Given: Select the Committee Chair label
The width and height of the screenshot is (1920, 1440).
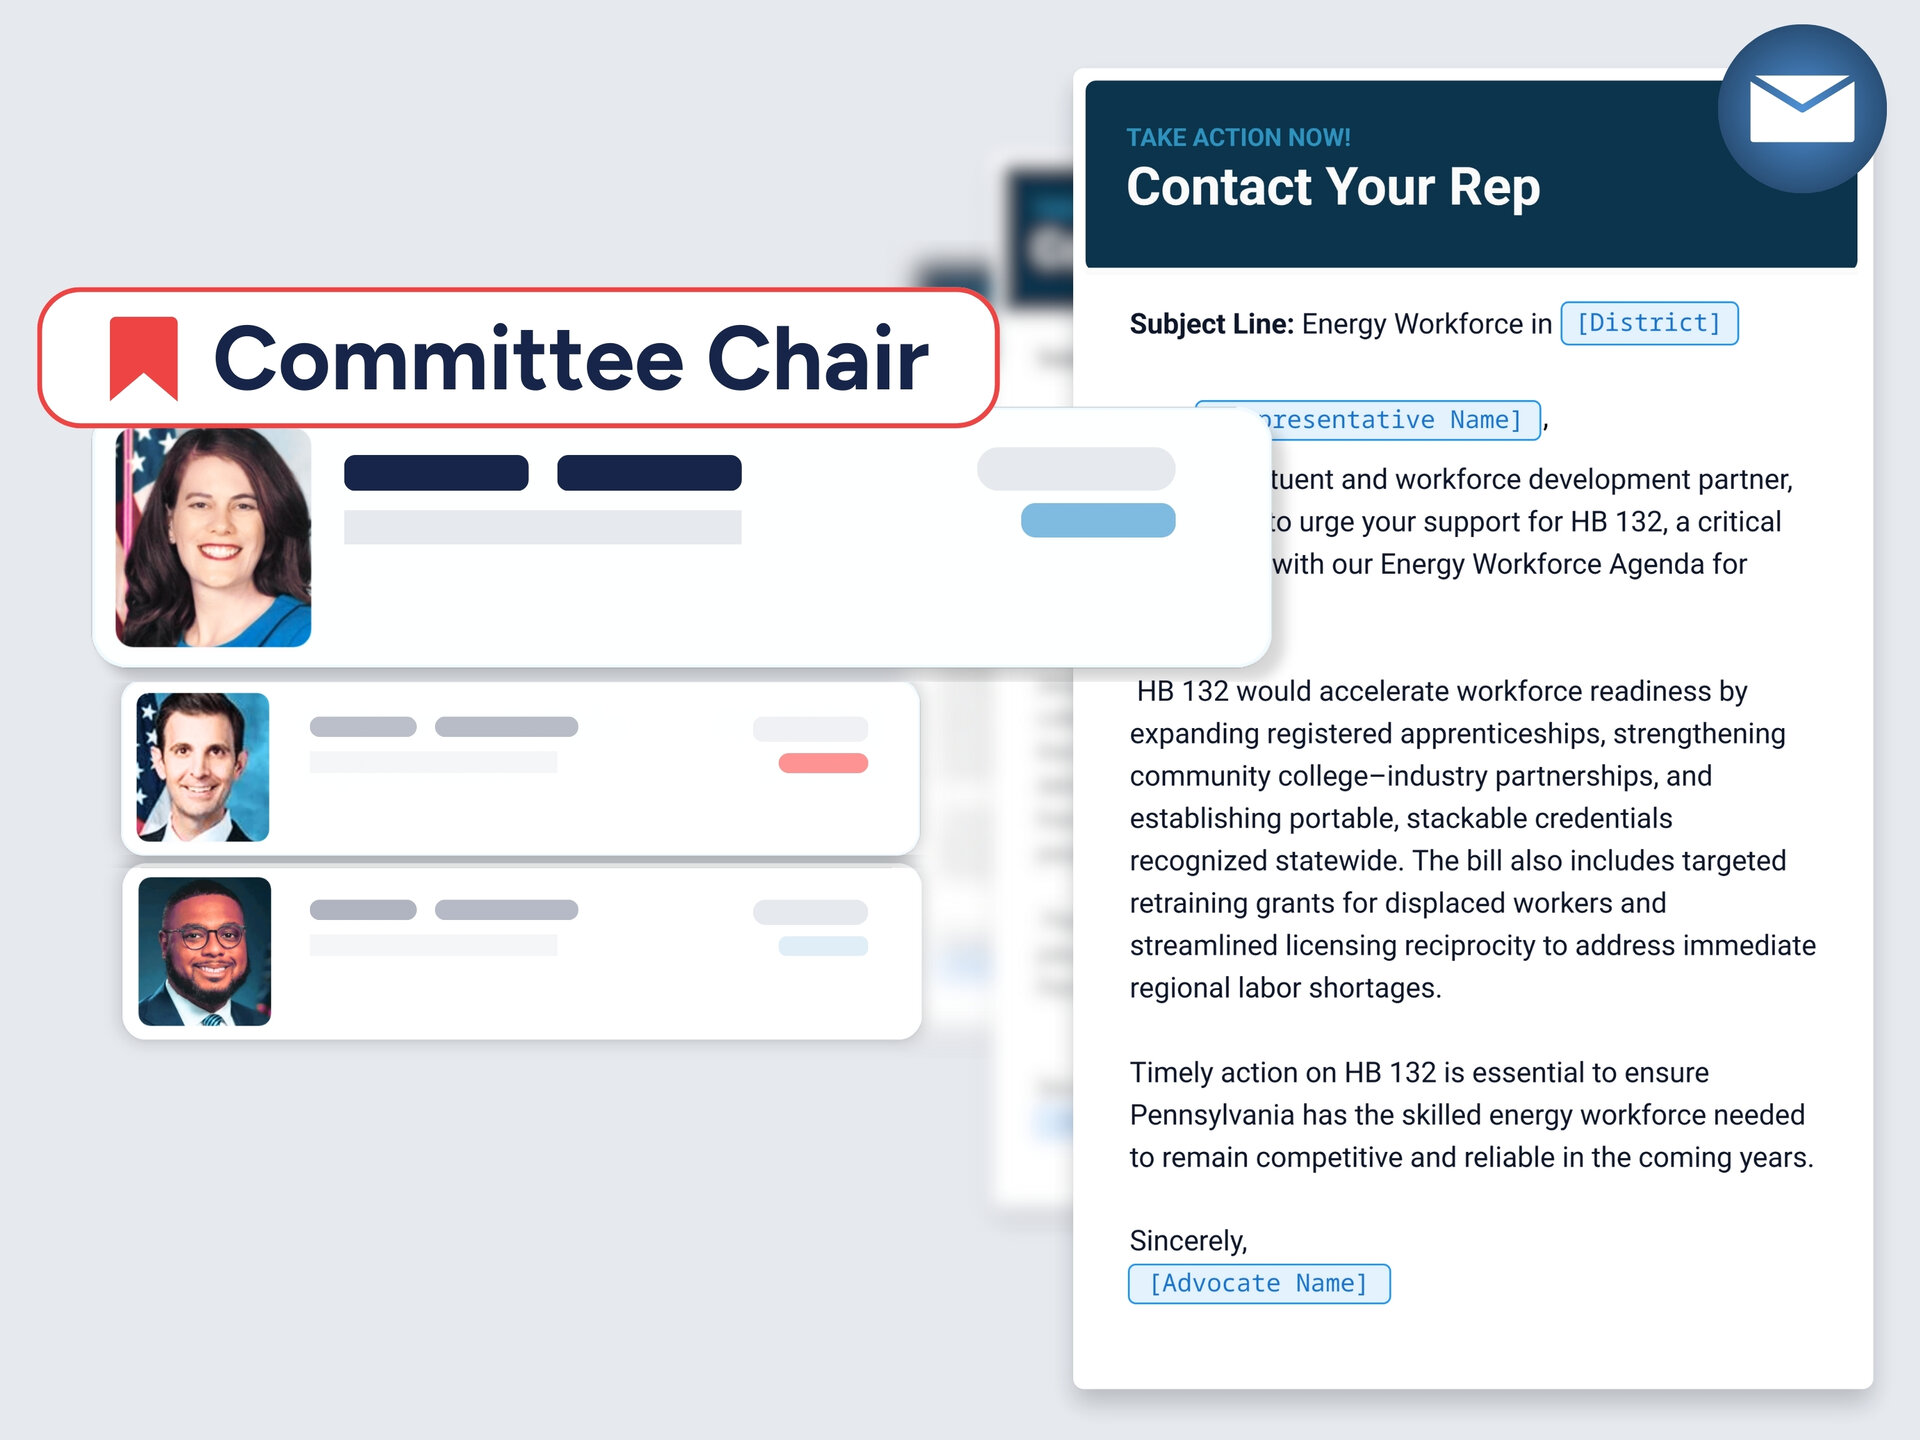Looking at the screenshot, I should [571, 358].
